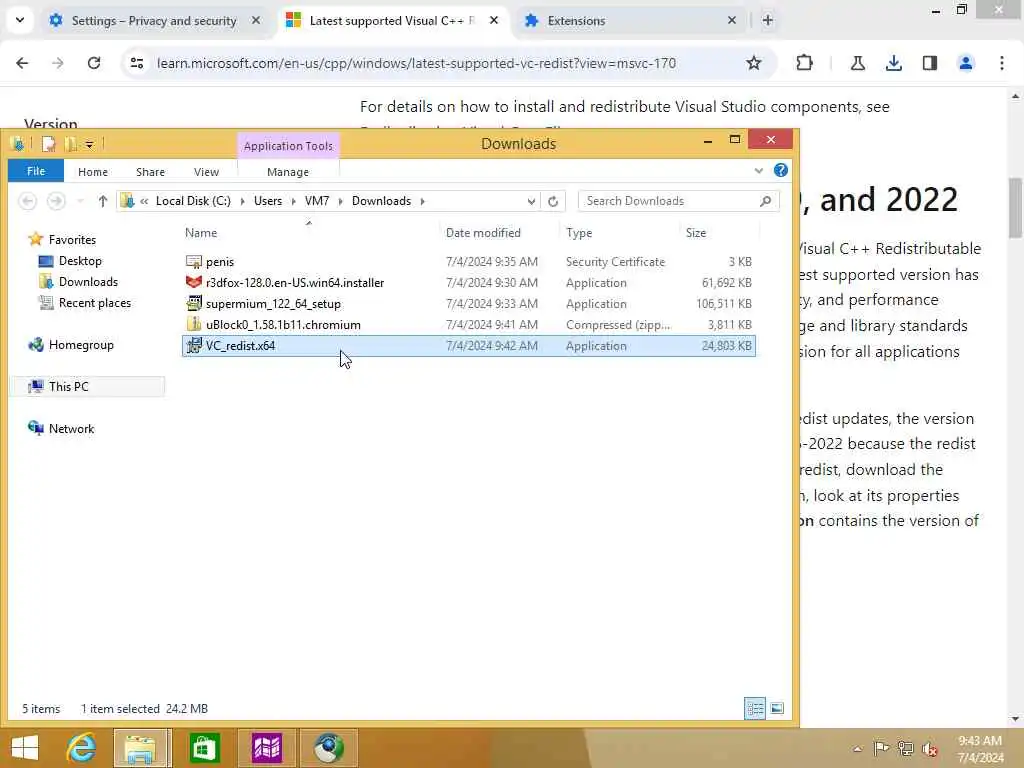Open the Chrome extensions puzzle icon
The height and width of the screenshot is (768, 1024).
tap(805, 63)
